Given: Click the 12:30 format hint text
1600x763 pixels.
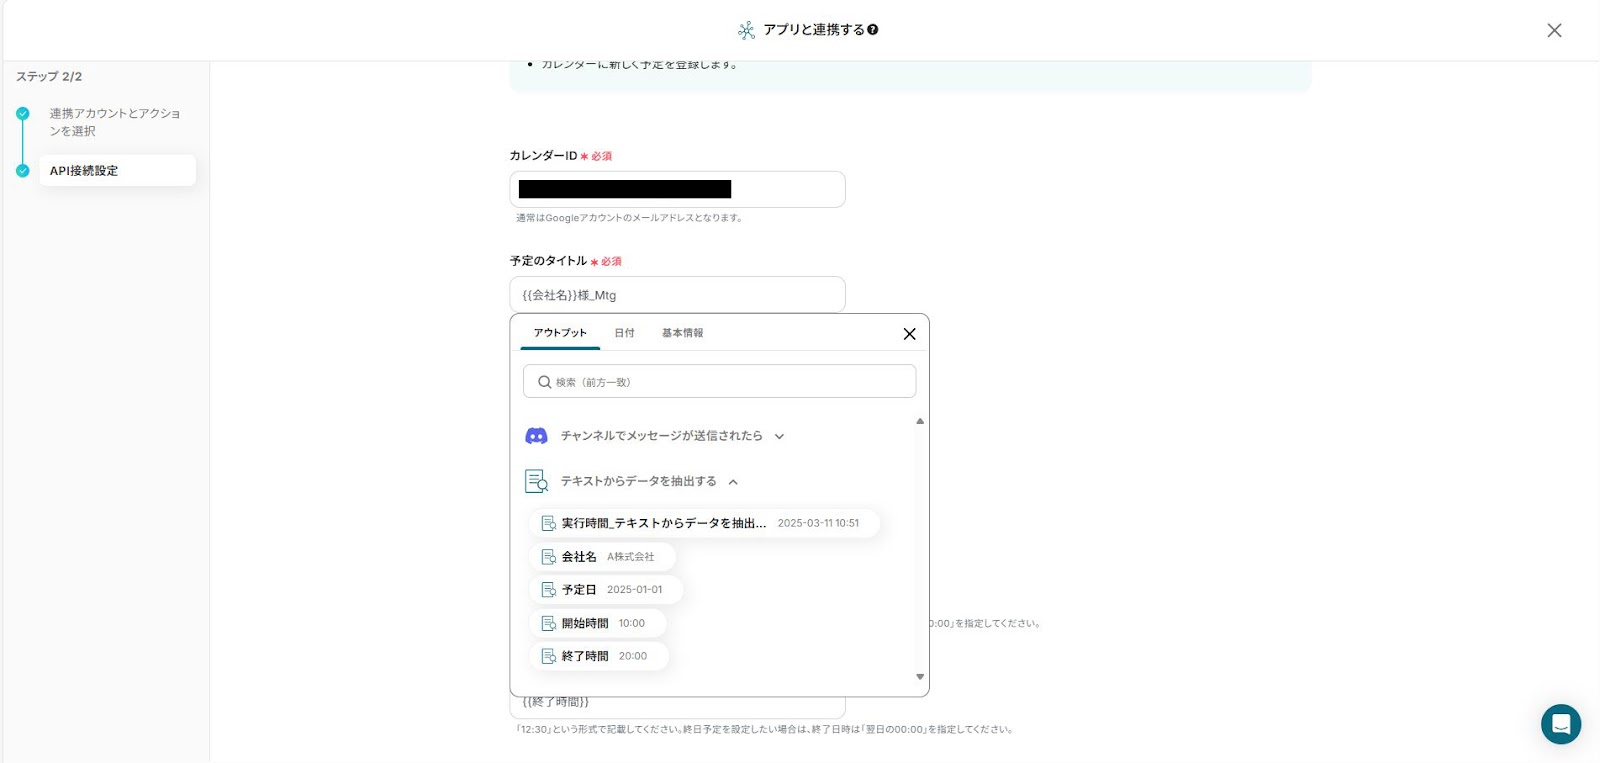Looking at the screenshot, I should pyautogui.click(x=765, y=730).
